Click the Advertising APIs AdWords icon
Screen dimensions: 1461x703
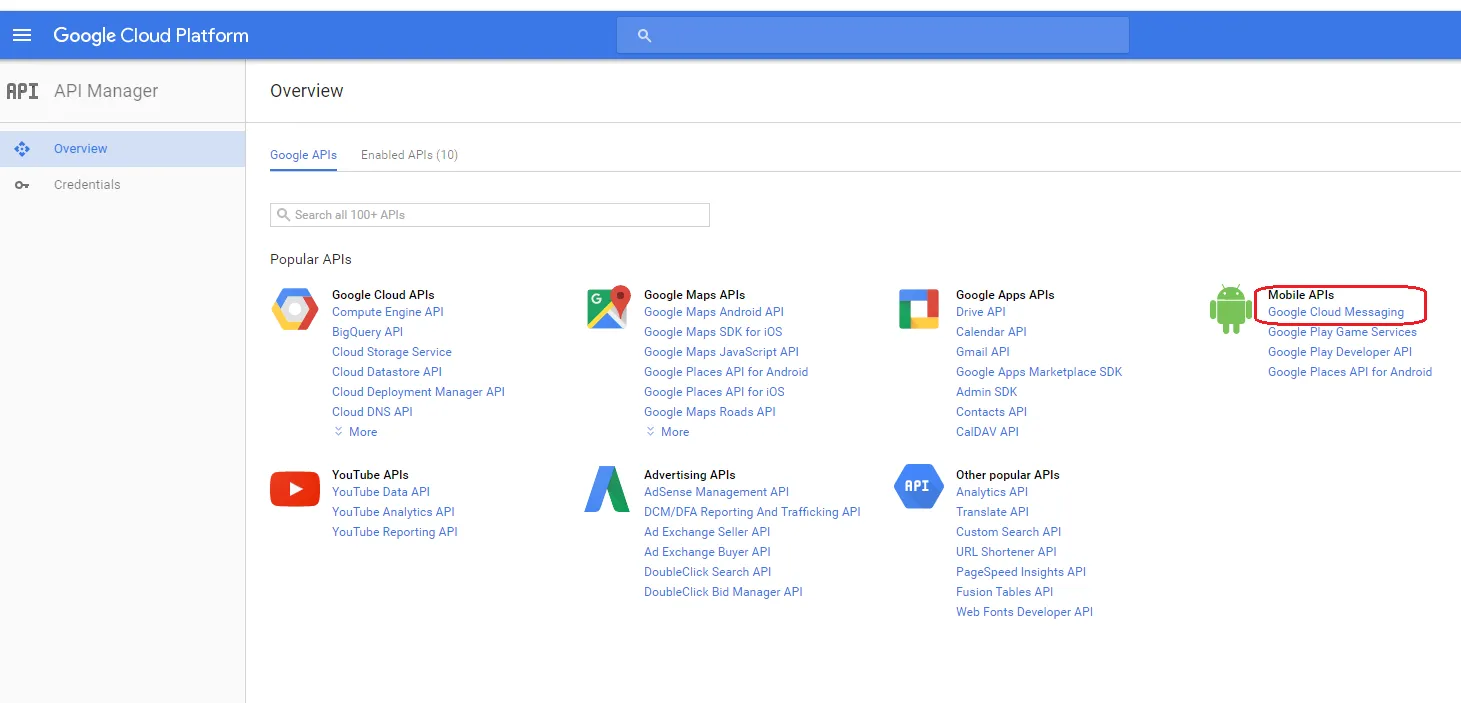tap(607, 489)
